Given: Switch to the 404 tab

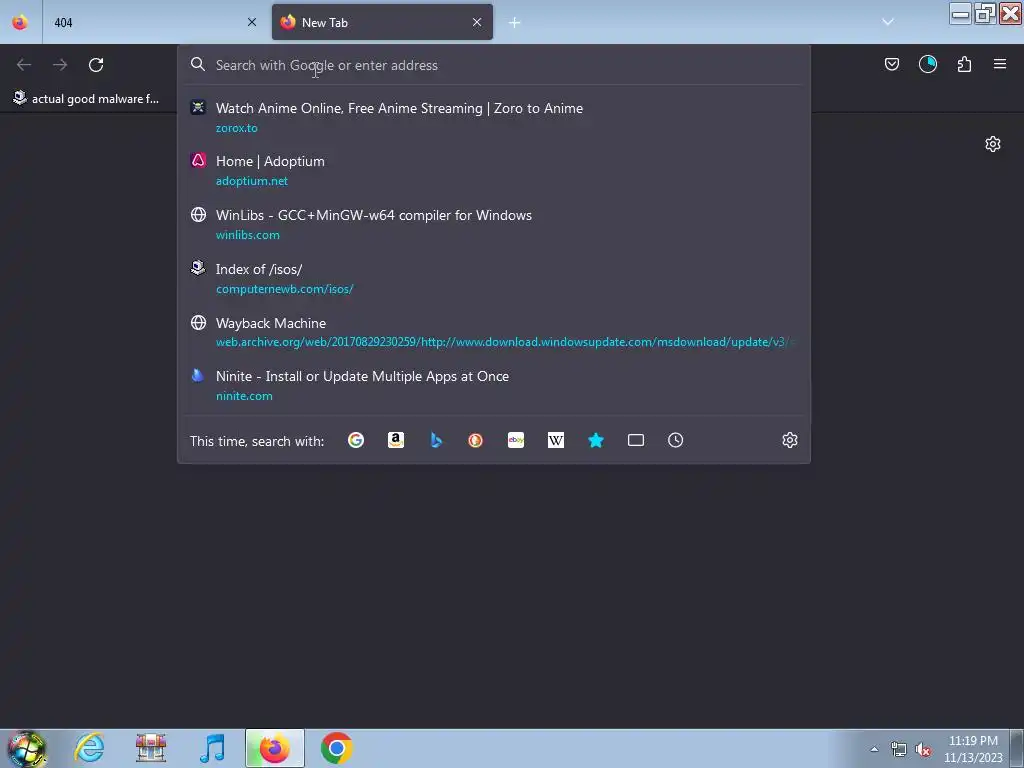Looking at the screenshot, I should click(x=153, y=22).
